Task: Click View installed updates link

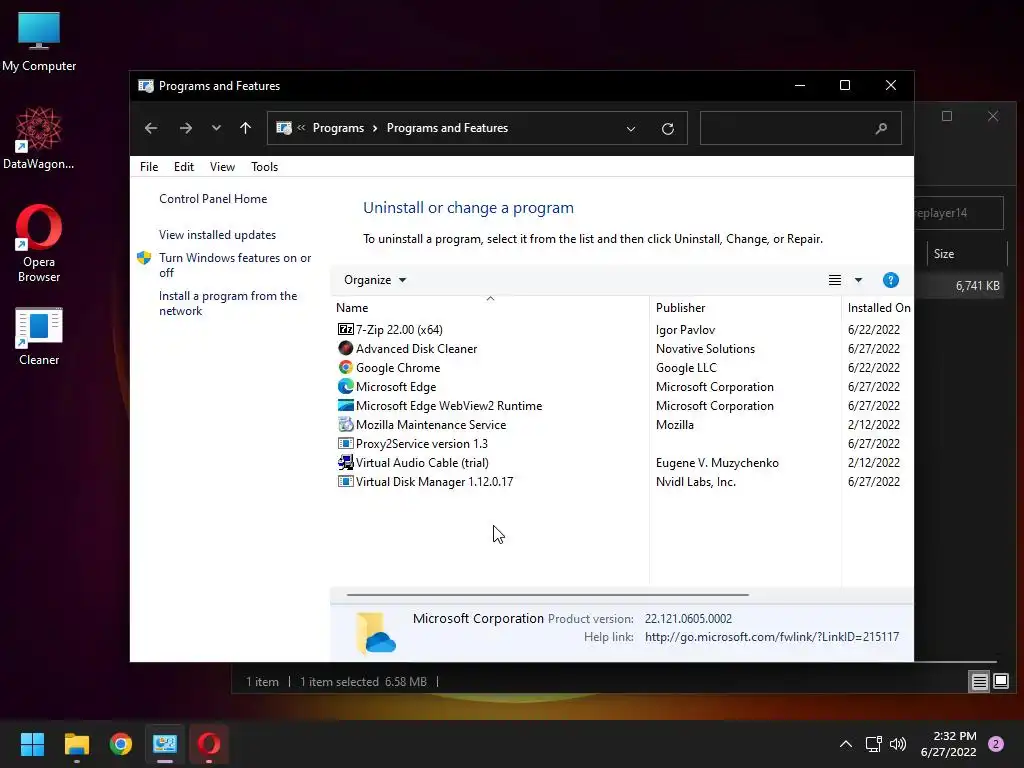Action: 217,234
